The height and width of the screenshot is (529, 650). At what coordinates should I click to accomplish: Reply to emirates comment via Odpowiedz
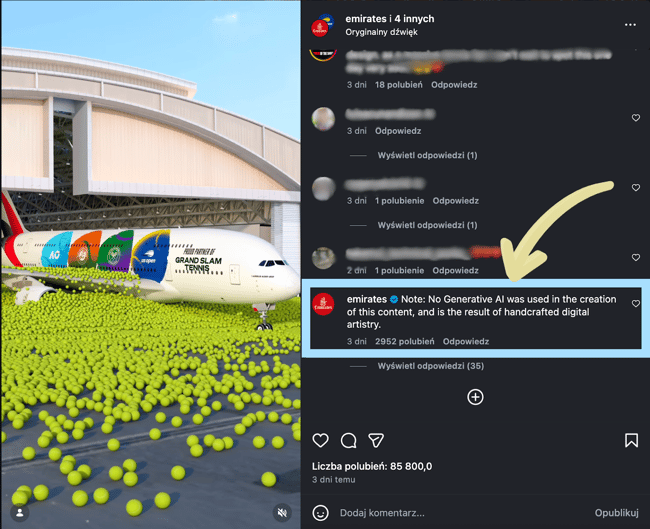466,342
